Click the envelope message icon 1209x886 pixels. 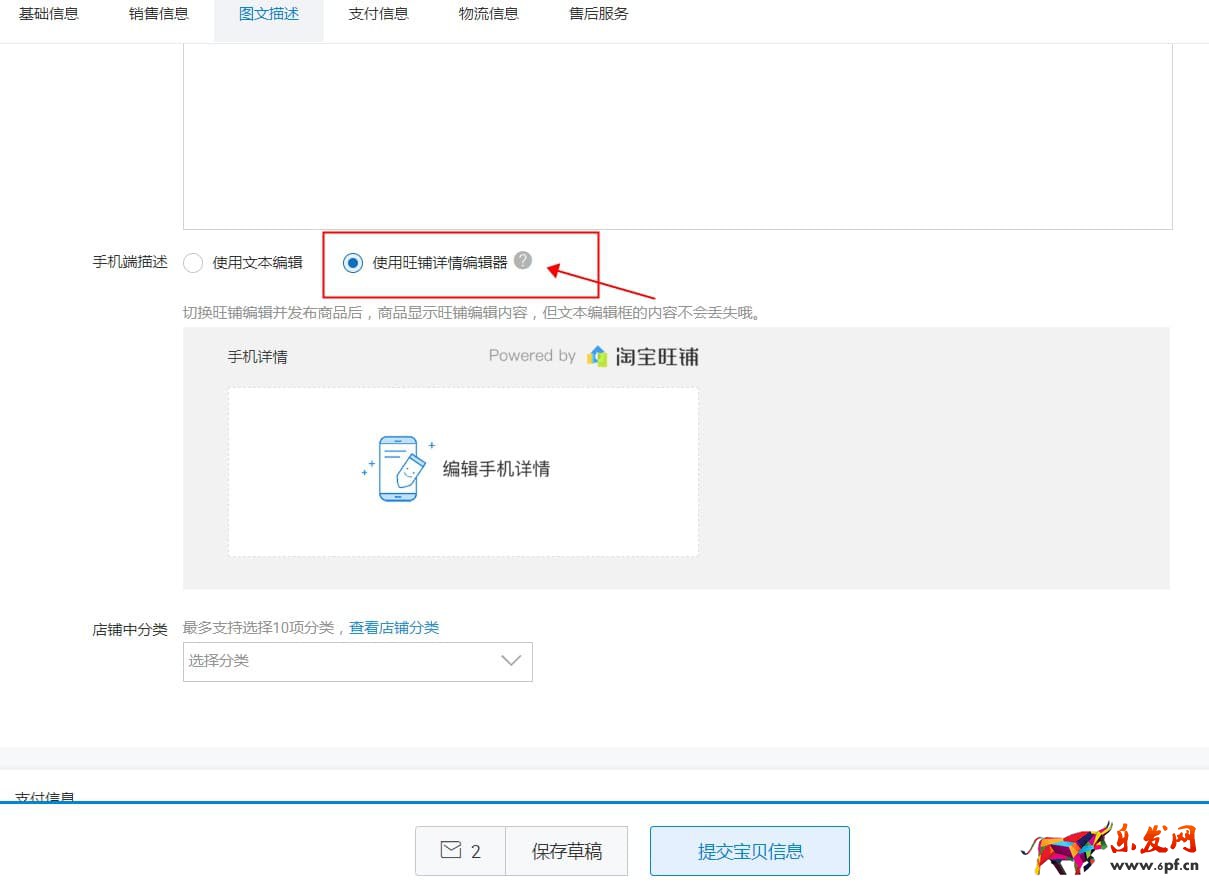pos(451,850)
